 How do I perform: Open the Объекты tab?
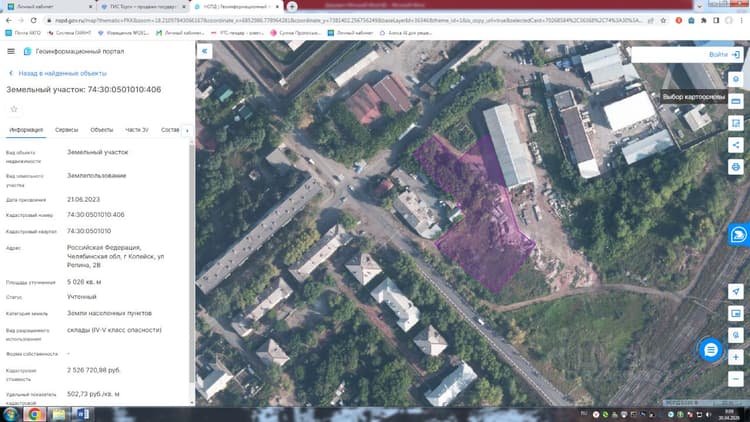click(x=101, y=130)
